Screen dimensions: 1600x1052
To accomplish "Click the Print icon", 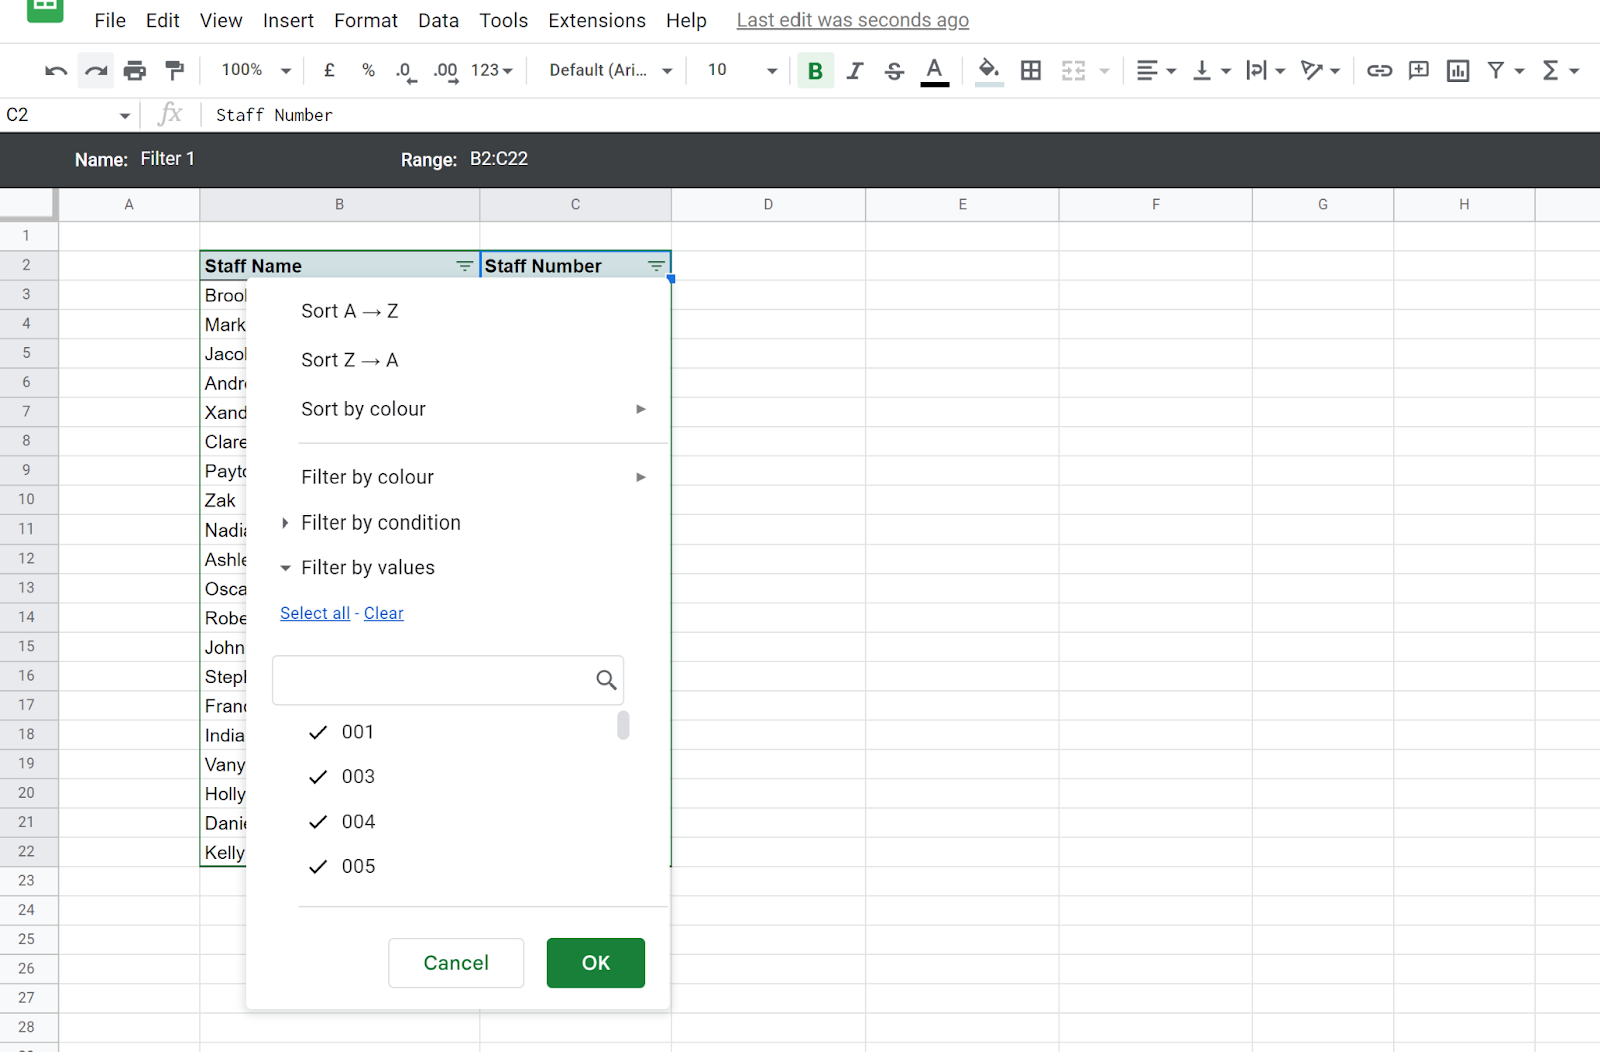I will [x=135, y=70].
